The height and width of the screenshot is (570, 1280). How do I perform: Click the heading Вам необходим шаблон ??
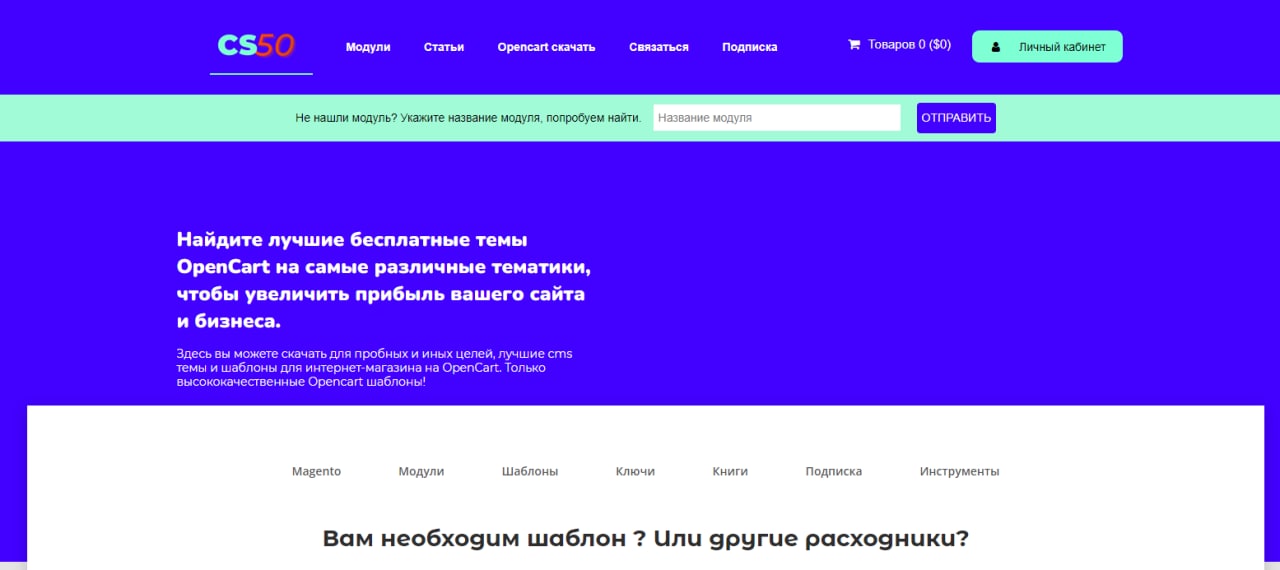tap(645, 538)
